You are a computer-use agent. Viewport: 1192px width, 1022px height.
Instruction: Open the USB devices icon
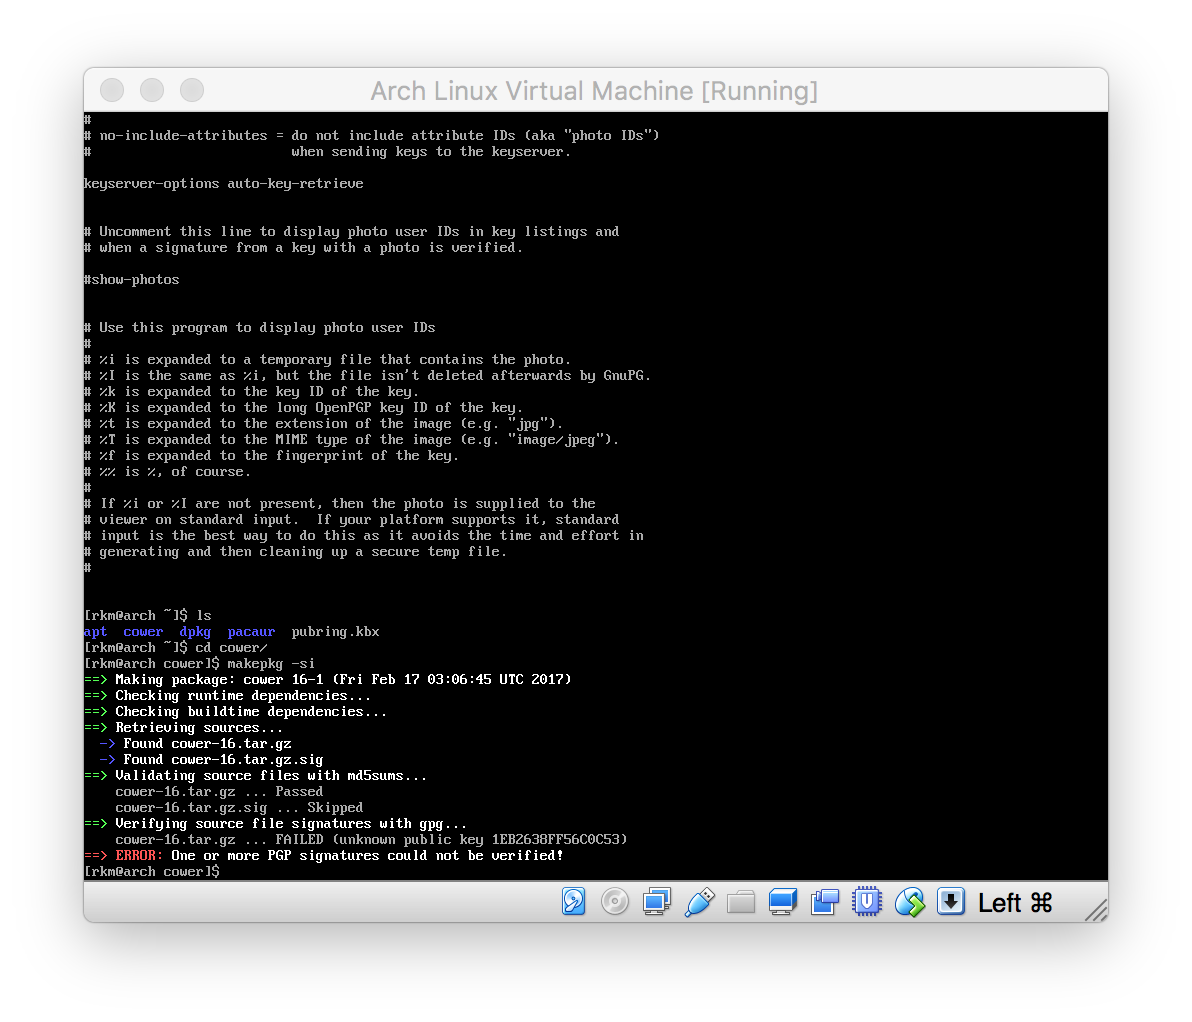[699, 902]
